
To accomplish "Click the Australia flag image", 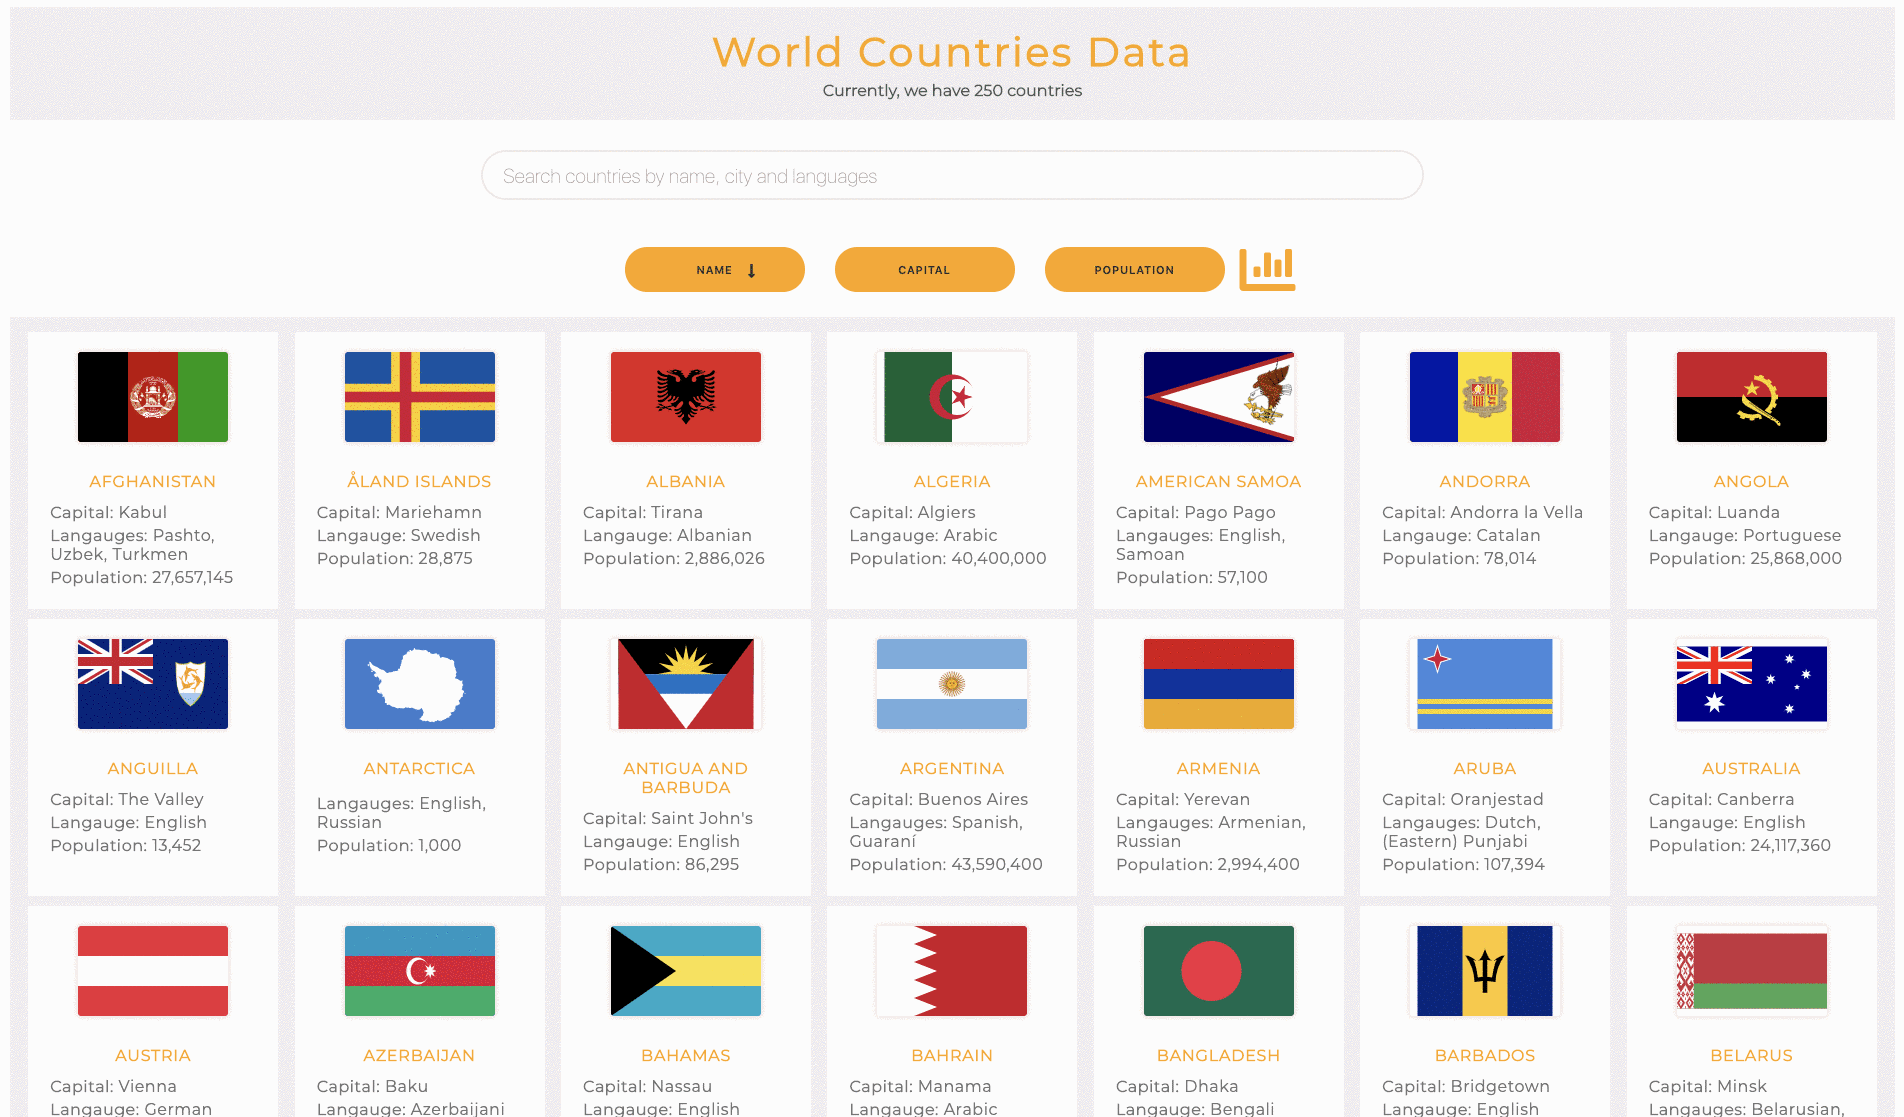I will 1750,683.
